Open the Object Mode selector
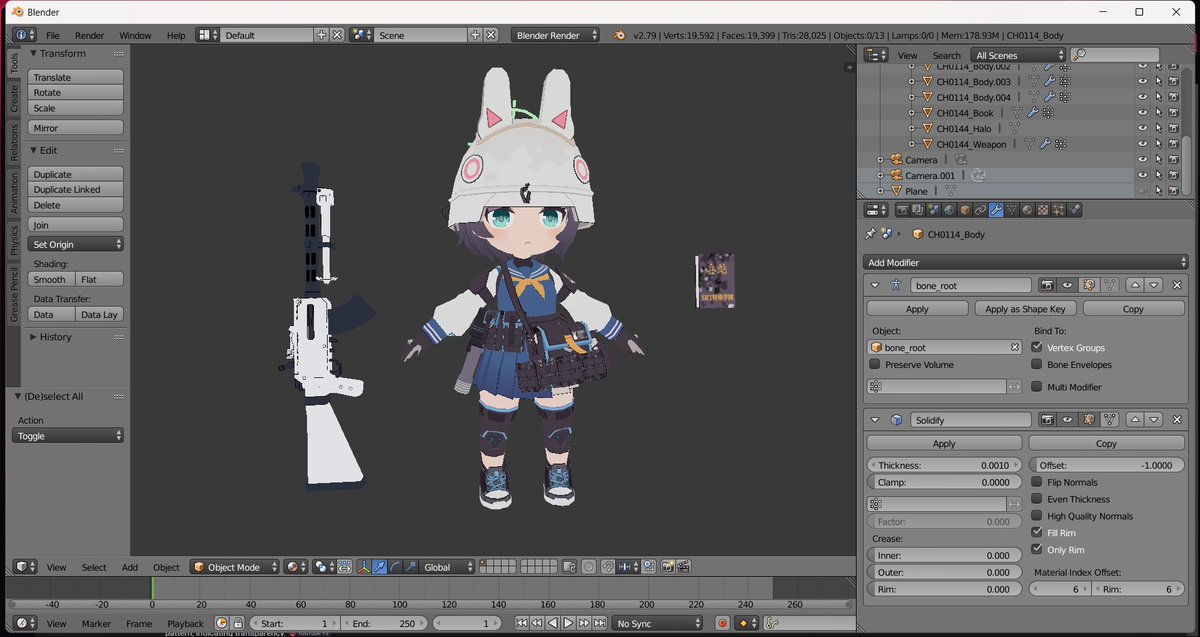The width and height of the screenshot is (1200, 637). click(234, 567)
